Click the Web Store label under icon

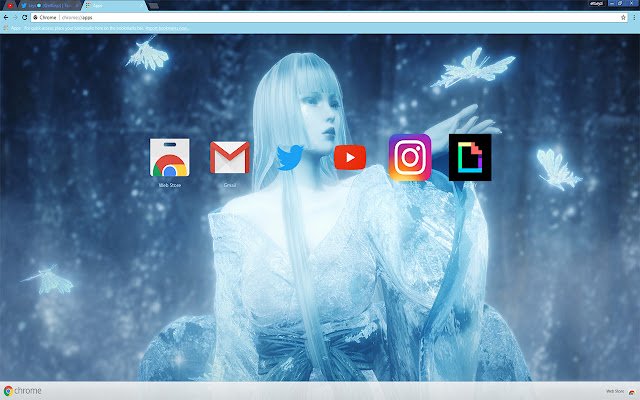(169, 185)
